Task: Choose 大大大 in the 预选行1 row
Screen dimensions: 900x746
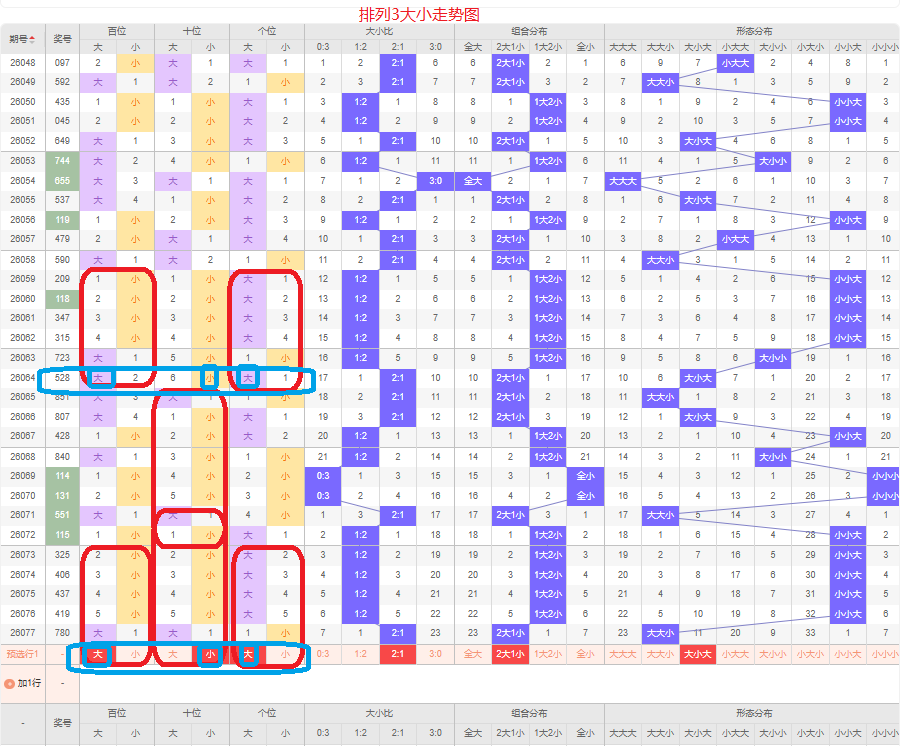Action: pyautogui.click(x=622, y=655)
